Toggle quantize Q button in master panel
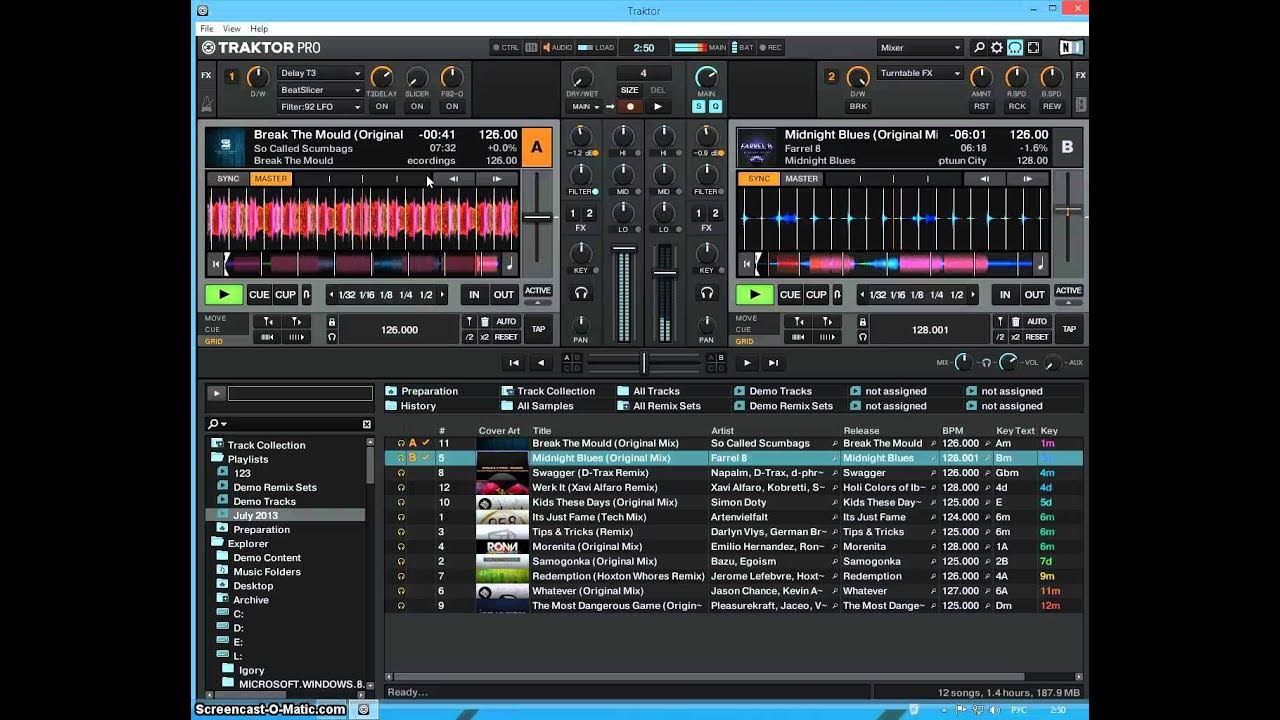Viewport: 1280px width, 720px height. 714,106
